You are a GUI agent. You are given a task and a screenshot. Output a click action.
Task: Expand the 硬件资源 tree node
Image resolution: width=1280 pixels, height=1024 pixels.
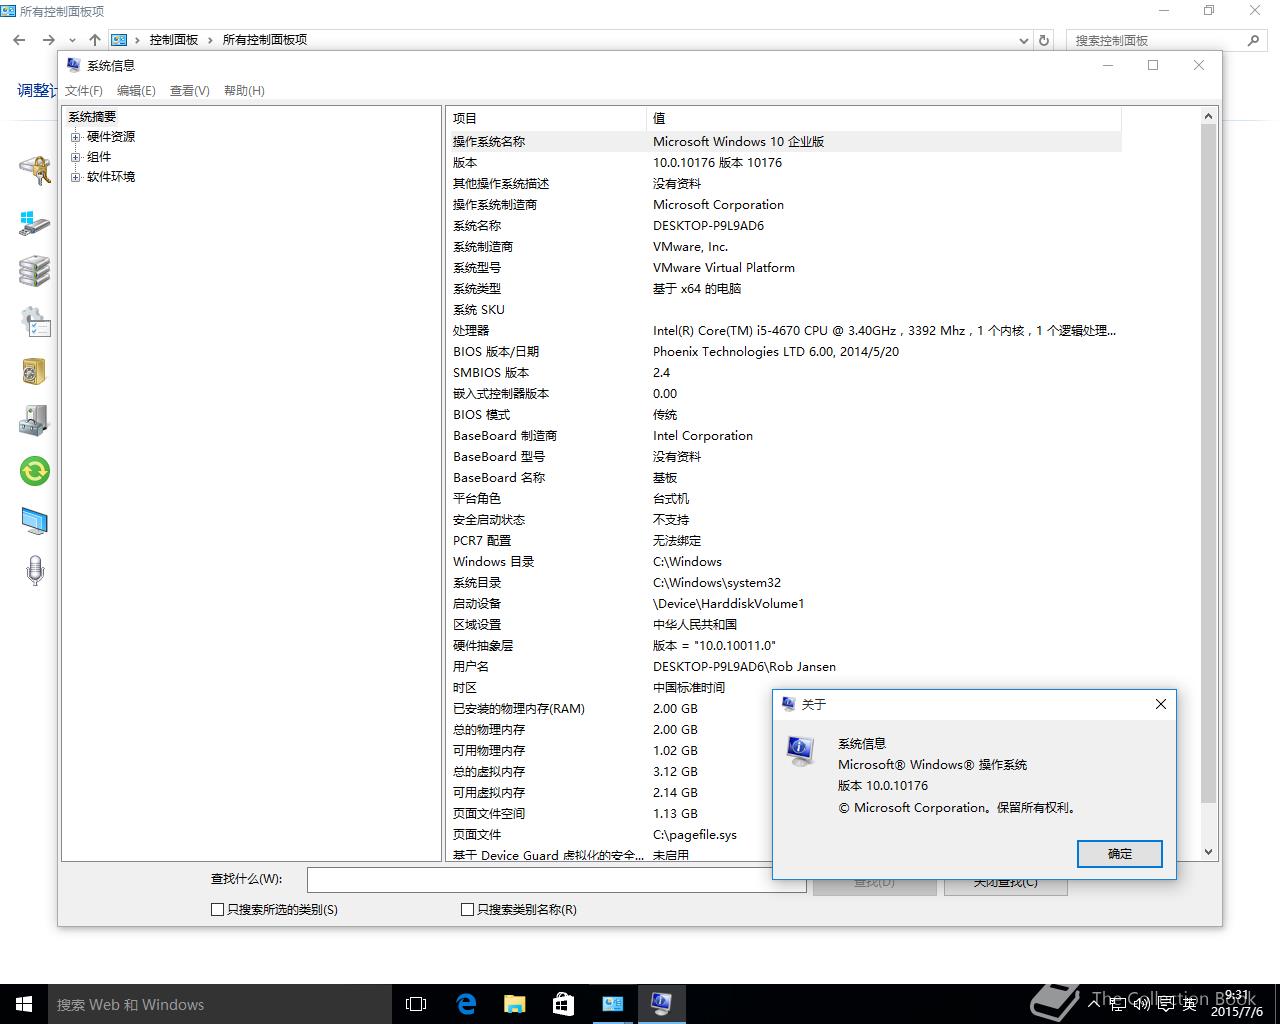tap(75, 137)
